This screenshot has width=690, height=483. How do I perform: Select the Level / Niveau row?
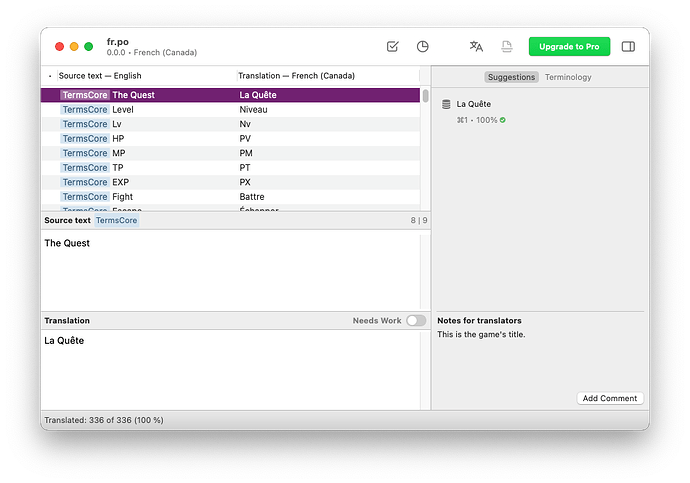click(231, 110)
